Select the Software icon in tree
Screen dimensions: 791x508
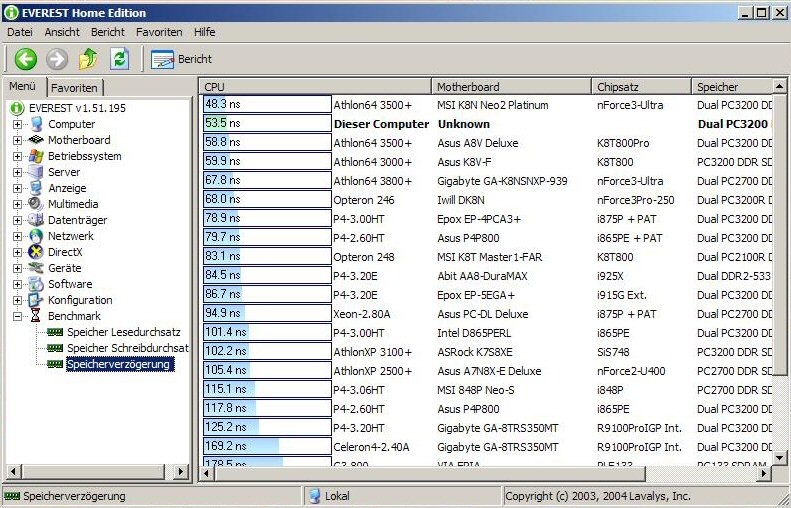click(36, 284)
